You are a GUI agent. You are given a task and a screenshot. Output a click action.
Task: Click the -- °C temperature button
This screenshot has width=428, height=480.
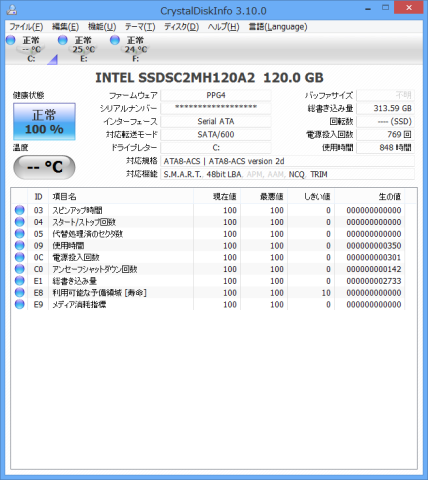click(x=44, y=167)
